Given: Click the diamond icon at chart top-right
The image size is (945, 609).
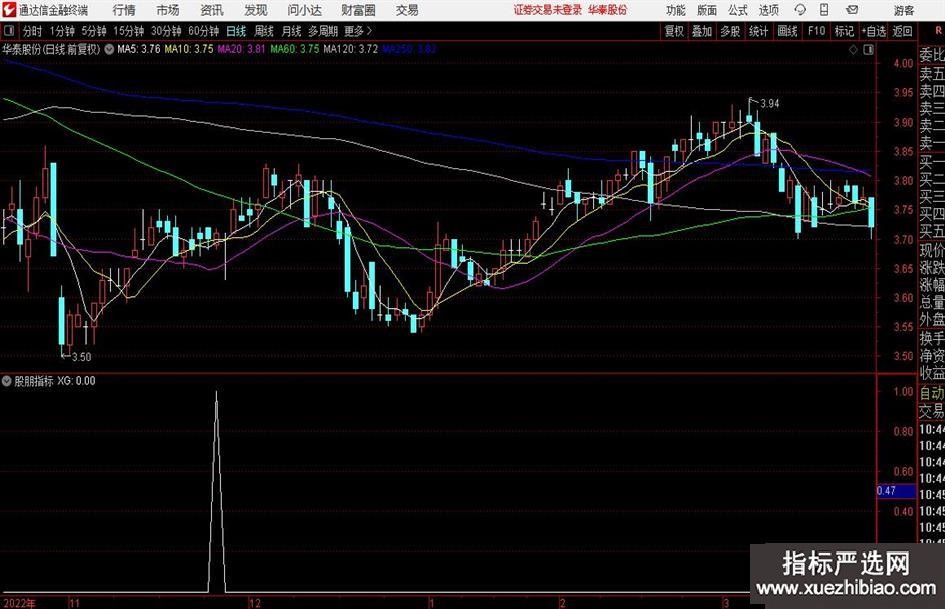Looking at the screenshot, I should (853, 50).
